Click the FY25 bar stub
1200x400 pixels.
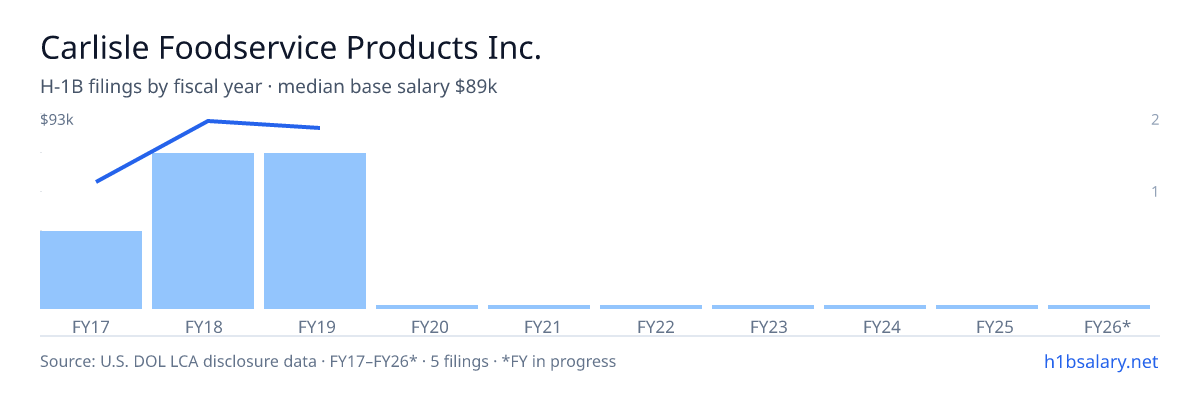[x=987, y=307]
